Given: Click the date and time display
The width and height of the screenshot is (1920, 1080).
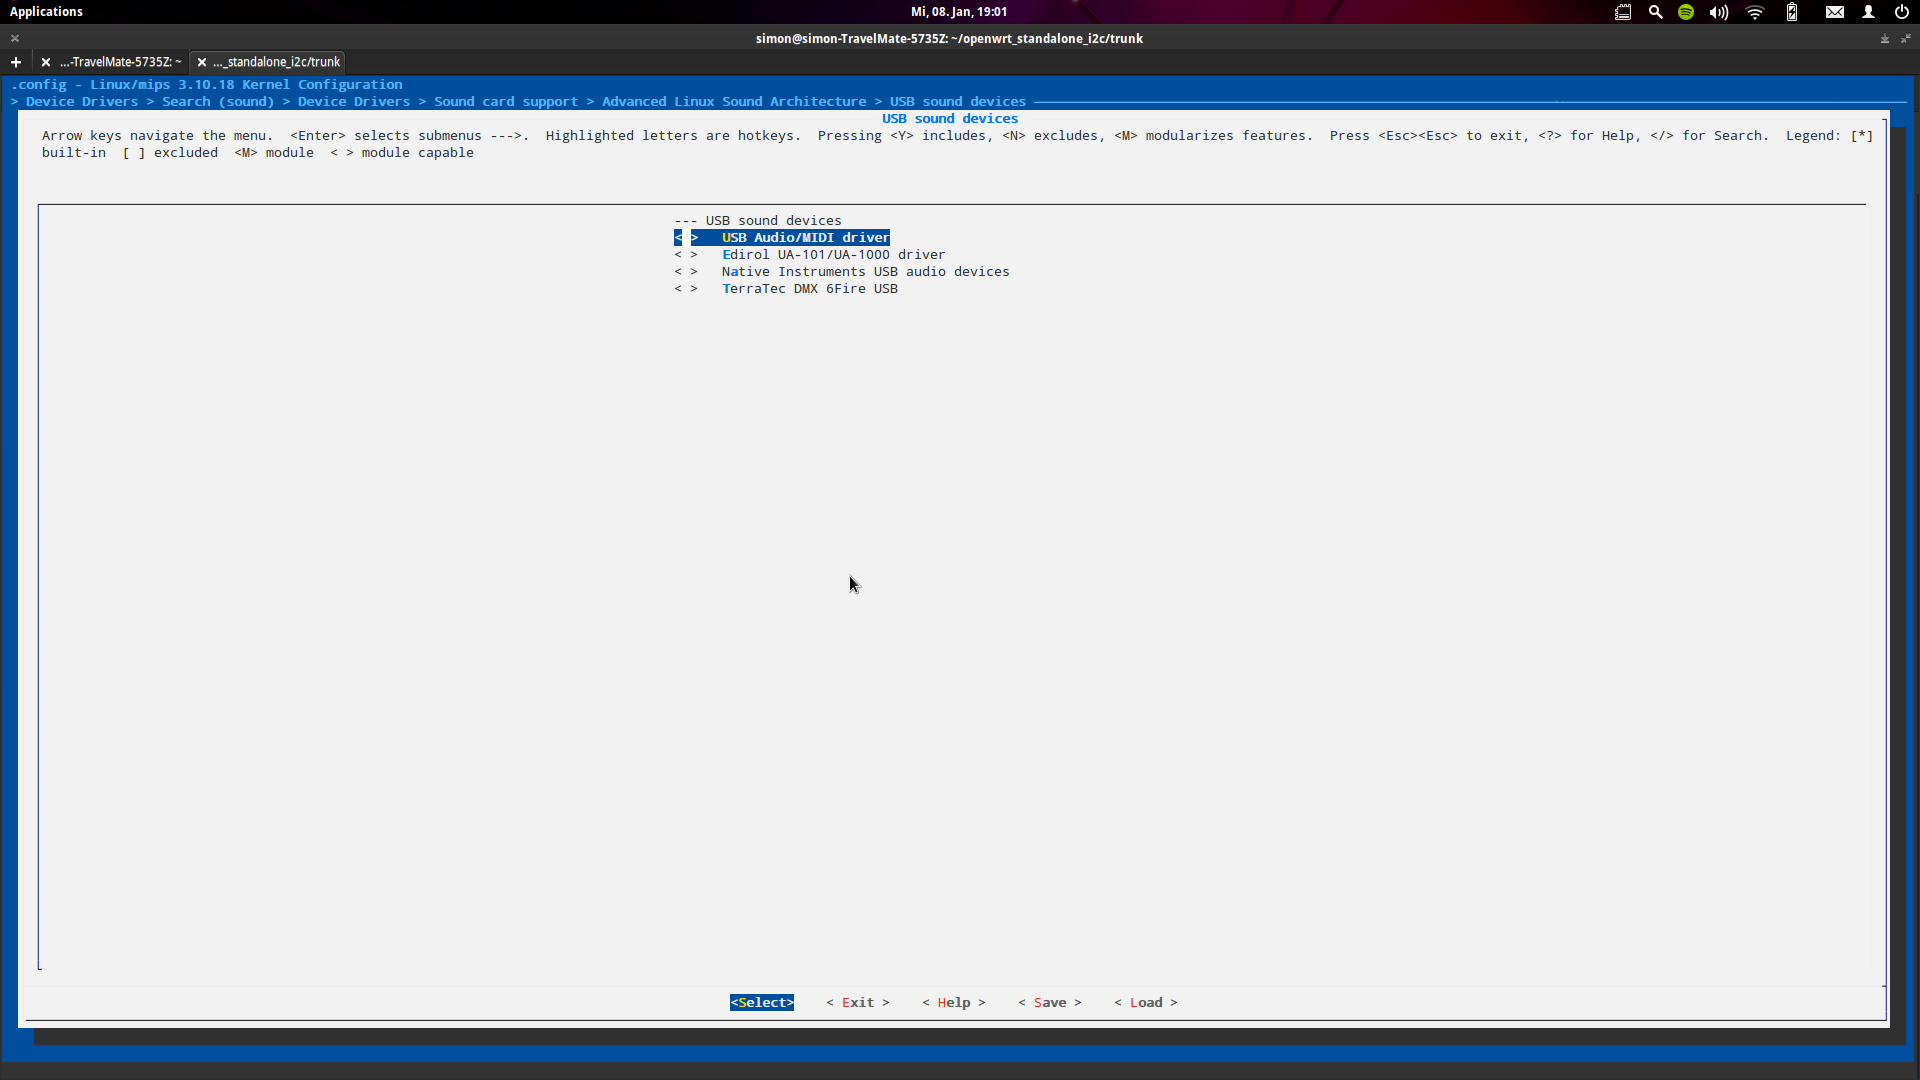Looking at the screenshot, I should click(x=958, y=12).
